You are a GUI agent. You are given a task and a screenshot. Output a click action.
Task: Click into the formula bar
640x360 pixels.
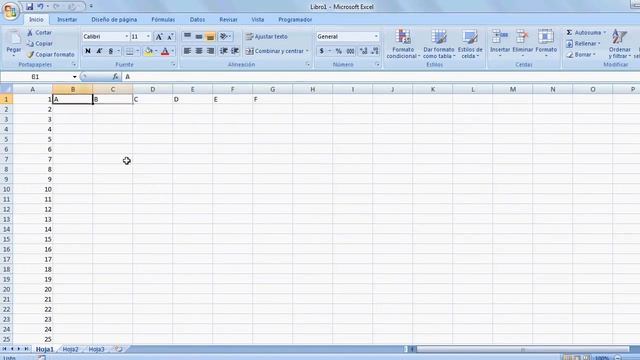(380, 77)
